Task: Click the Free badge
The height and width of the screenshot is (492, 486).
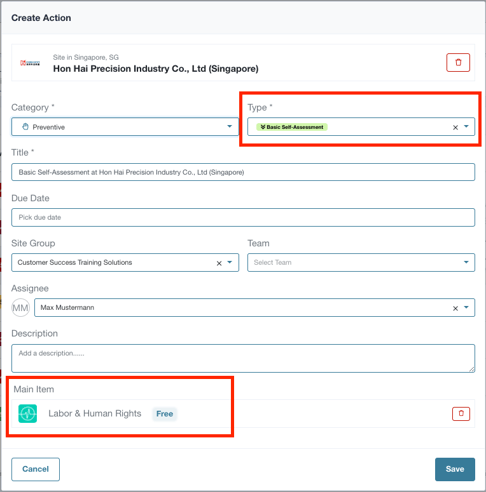Action: click(165, 414)
